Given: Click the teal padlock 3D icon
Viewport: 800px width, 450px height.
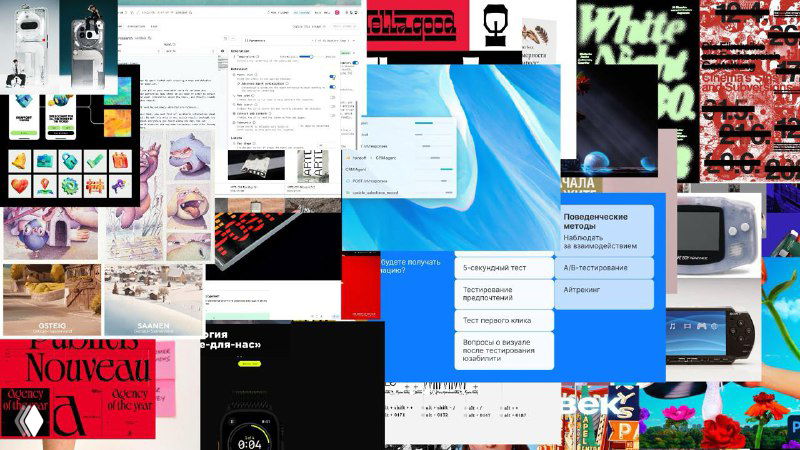Looking at the screenshot, I should tap(69, 161).
